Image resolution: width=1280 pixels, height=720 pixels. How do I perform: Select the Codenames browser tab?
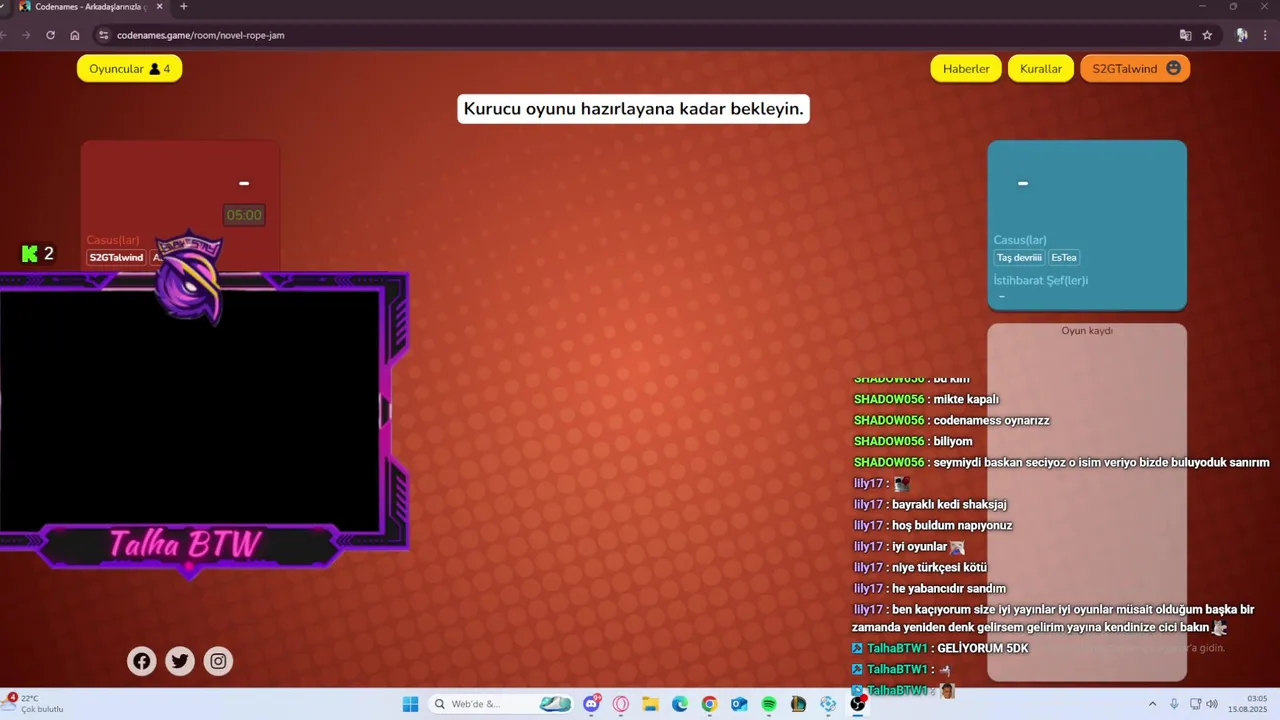tap(90, 7)
